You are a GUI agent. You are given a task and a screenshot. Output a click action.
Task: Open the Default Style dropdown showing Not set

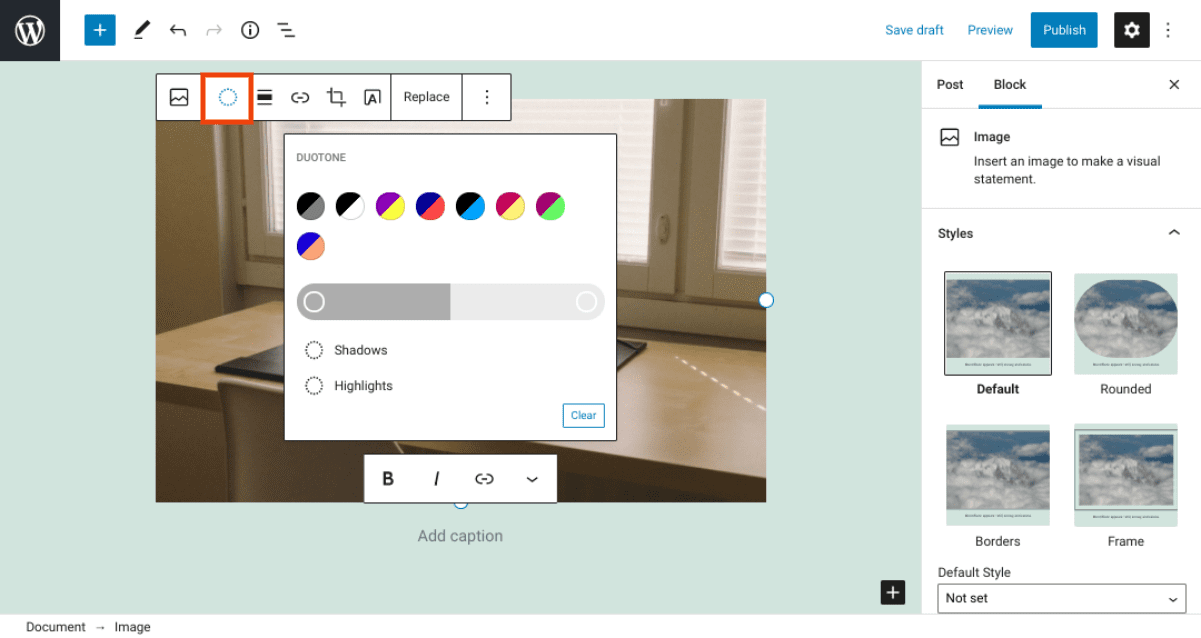pyautogui.click(x=1061, y=598)
